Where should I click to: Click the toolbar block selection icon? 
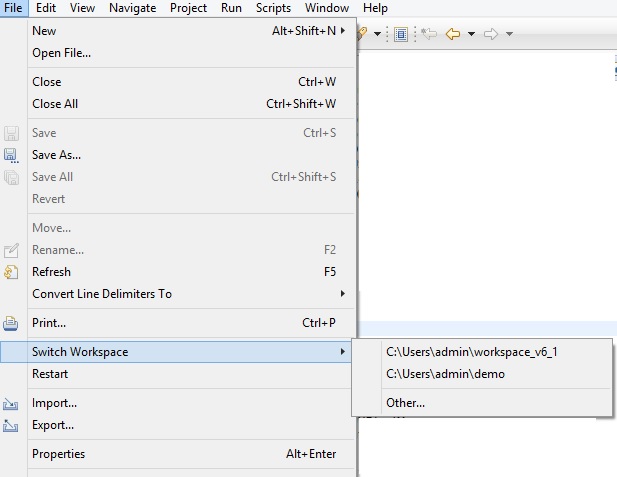pos(401,34)
